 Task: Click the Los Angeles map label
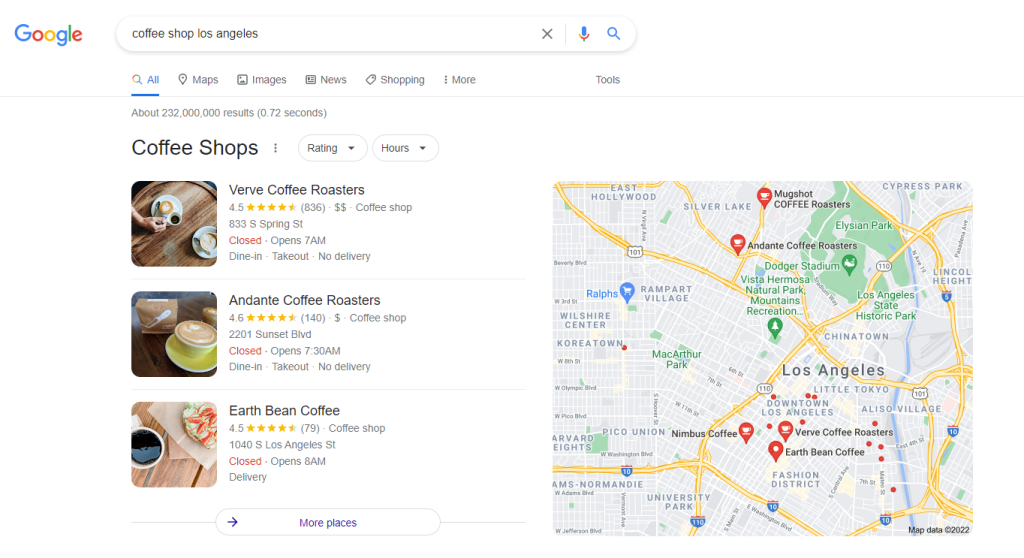pyautogui.click(x=833, y=370)
